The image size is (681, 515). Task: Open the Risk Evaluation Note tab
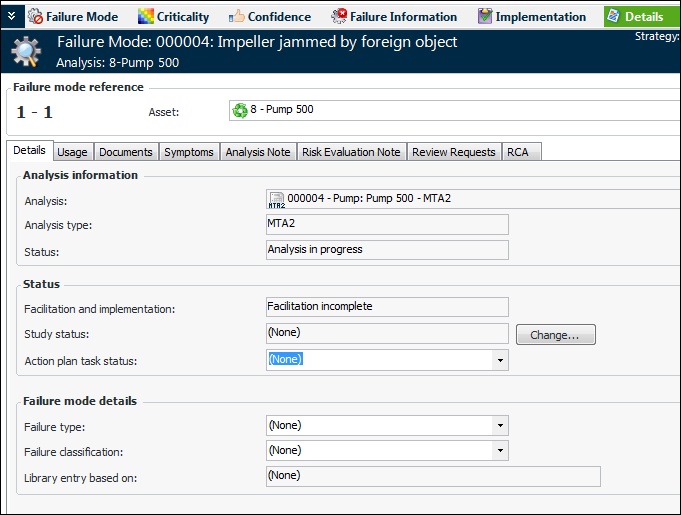pos(351,152)
